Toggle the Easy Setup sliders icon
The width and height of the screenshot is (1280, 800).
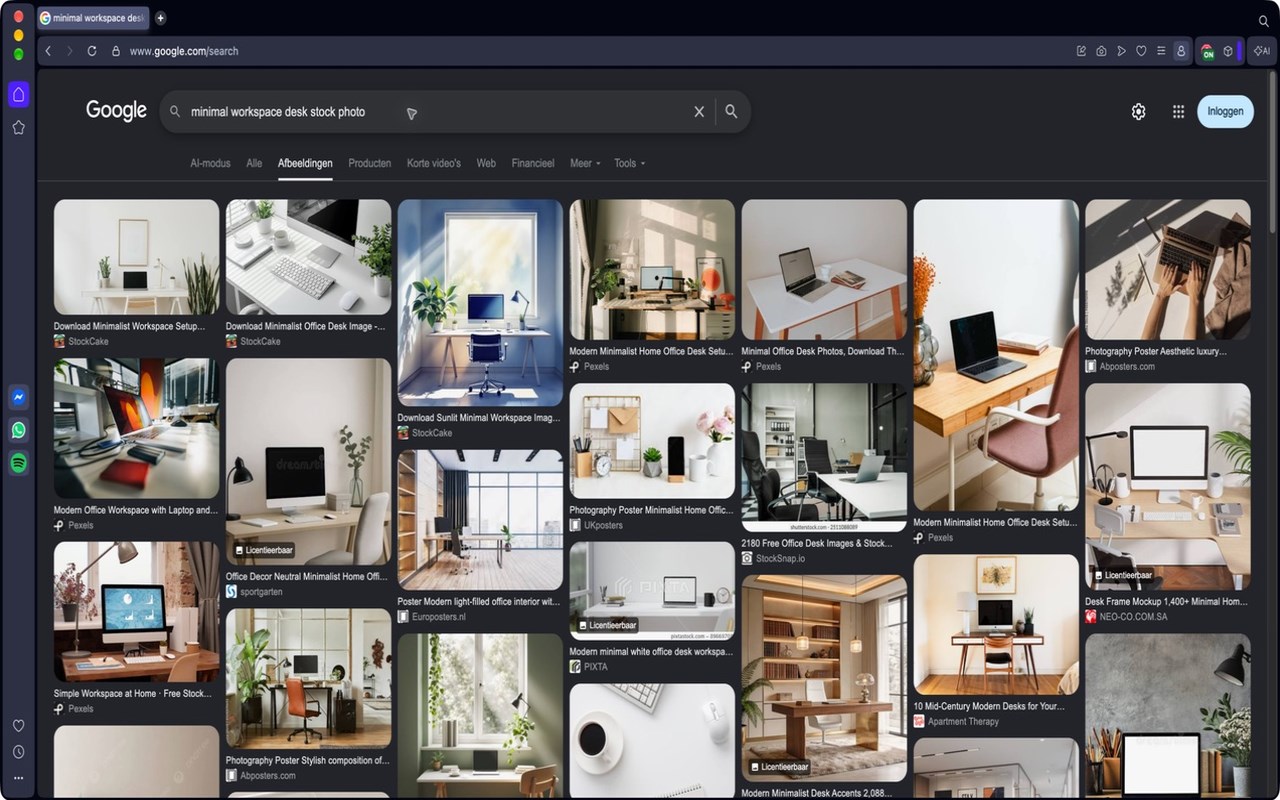(x=1161, y=51)
